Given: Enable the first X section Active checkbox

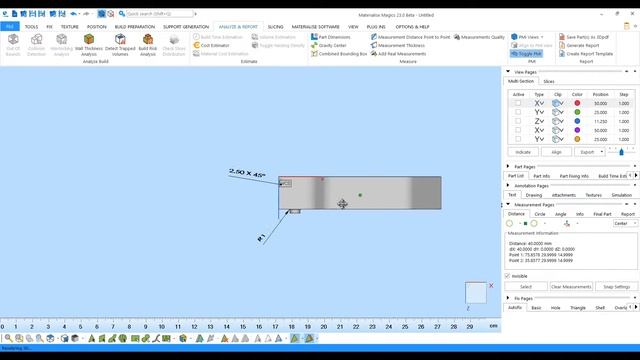Looking at the screenshot, I should pyautogui.click(x=518, y=103).
